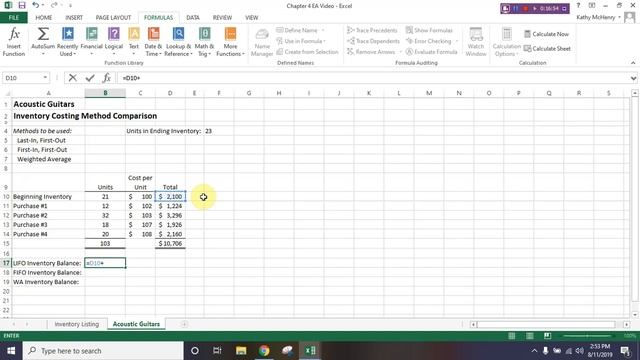Click the Insert Function button
The width and height of the screenshot is (640, 360).
(14, 42)
